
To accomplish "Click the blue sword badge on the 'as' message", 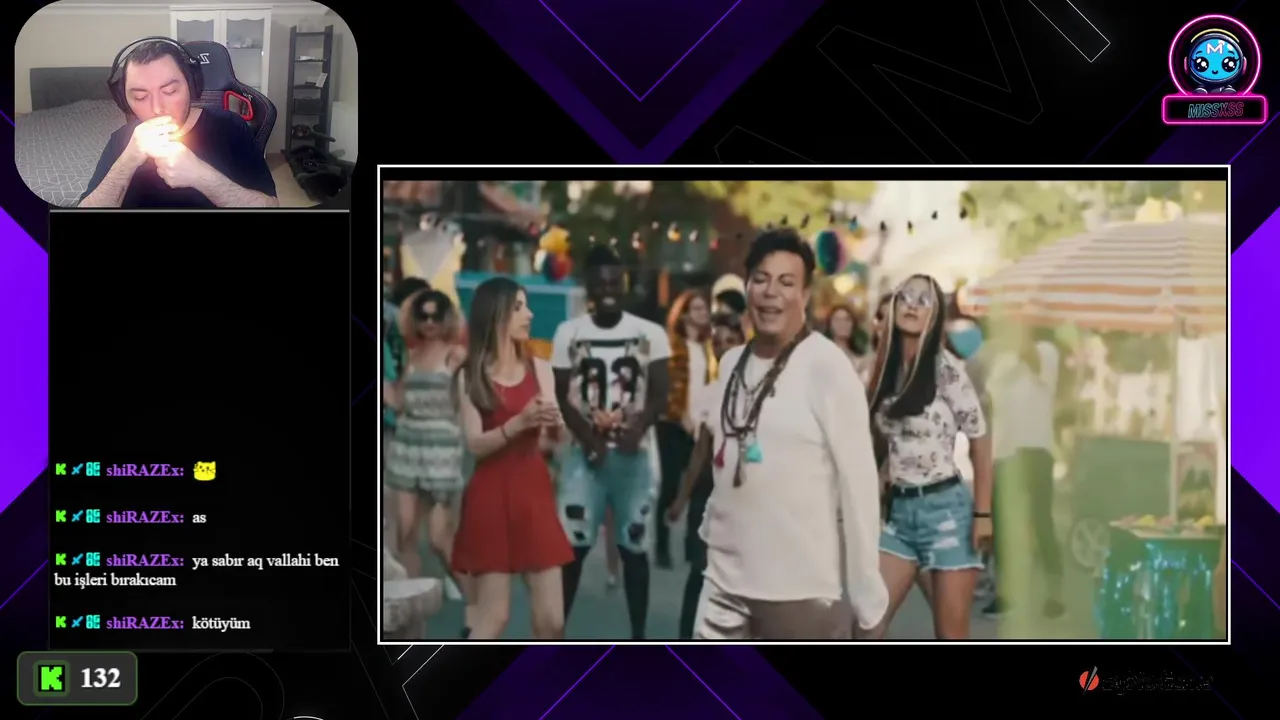I will (77, 516).
